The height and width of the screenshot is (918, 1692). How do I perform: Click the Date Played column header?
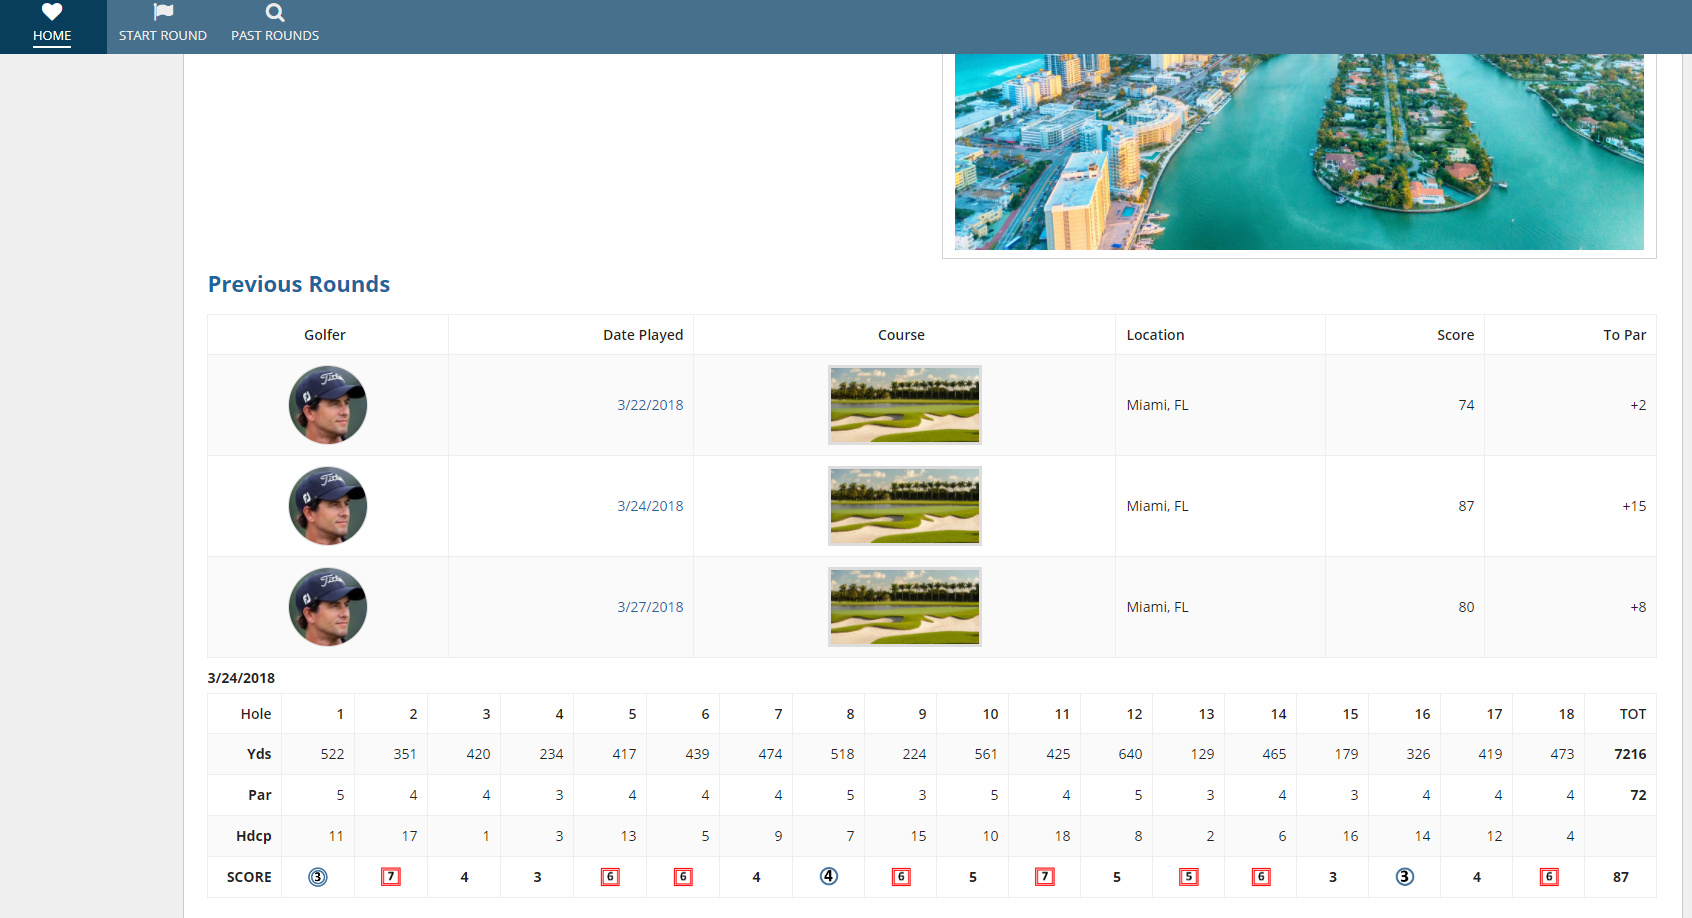click(643, 334)
